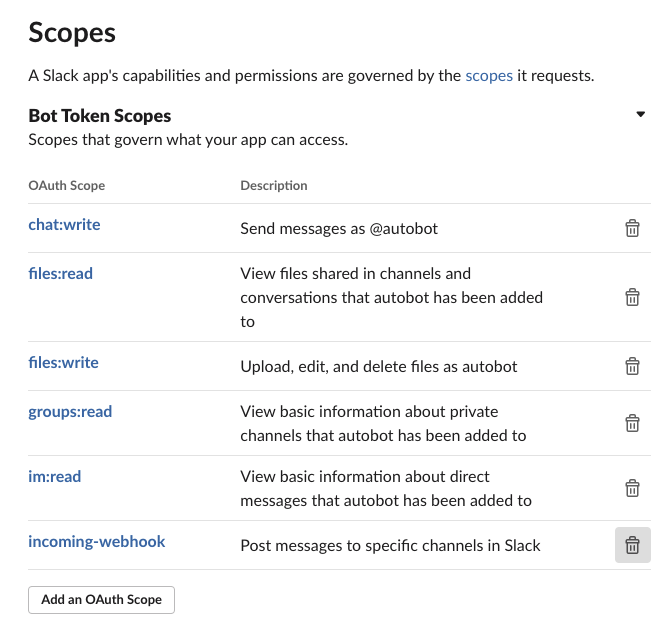Click the OAuth Scope column header
Screen dimensions: 672x633
coord(66,185)
